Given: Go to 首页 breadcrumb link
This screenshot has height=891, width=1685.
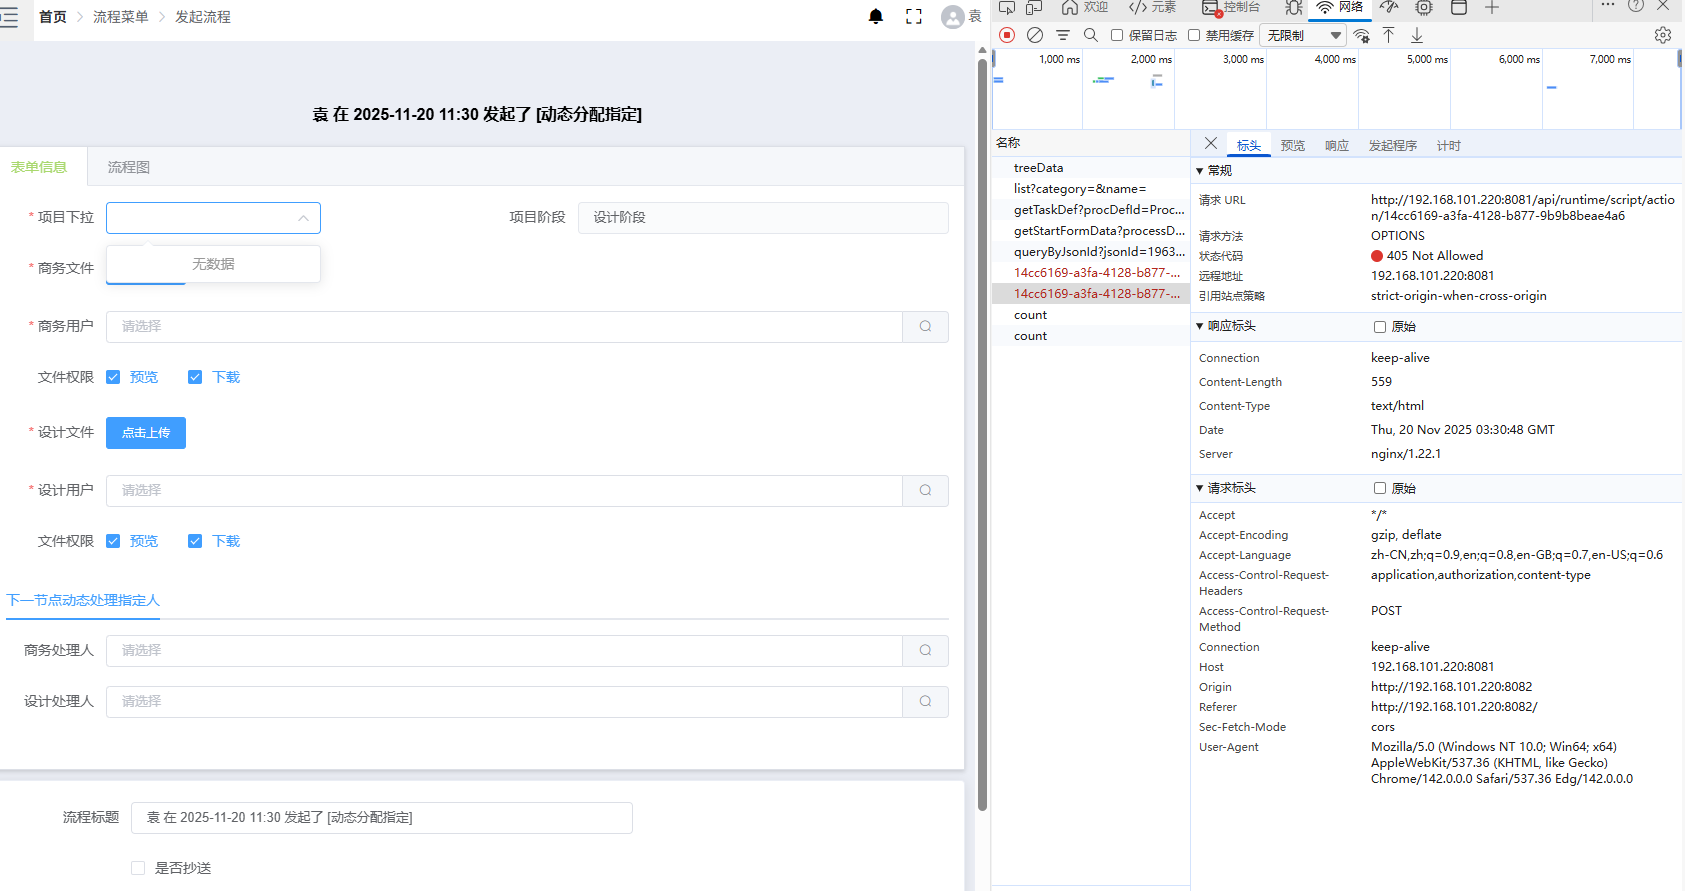Looking at the screenshot, I should pyautogui.click(x=53, y=17).
